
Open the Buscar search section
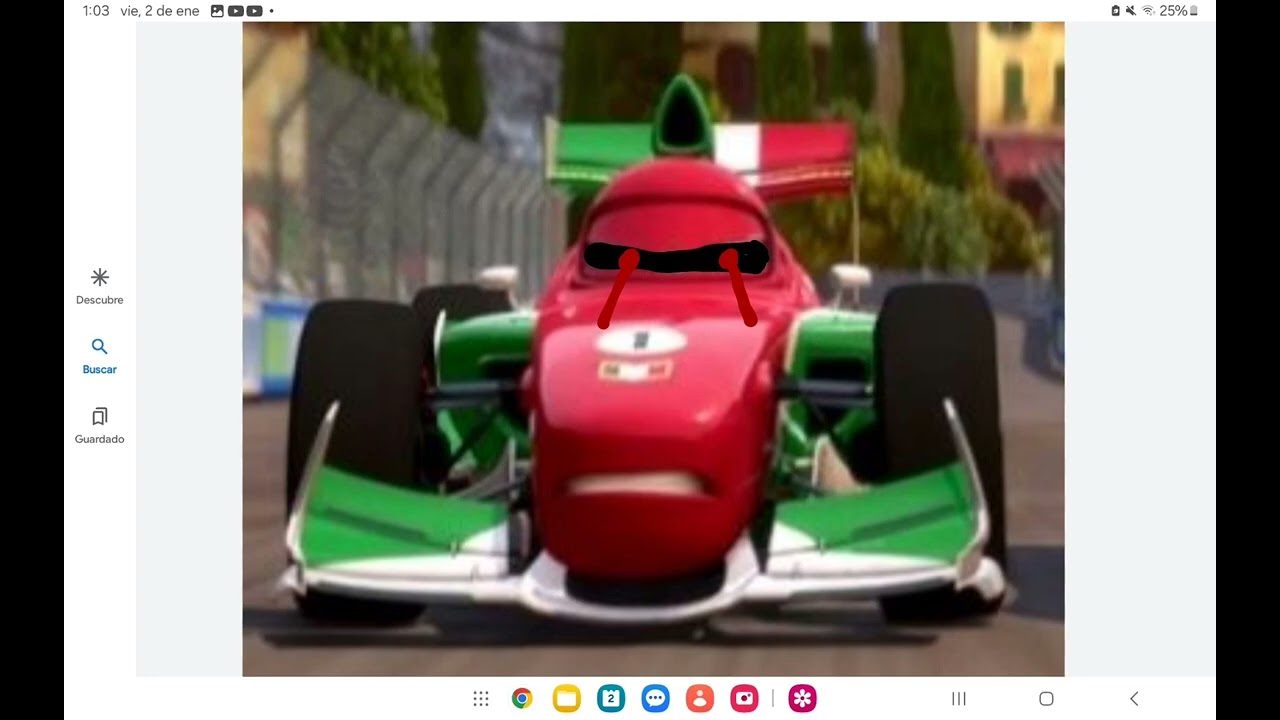click(100, 357)
